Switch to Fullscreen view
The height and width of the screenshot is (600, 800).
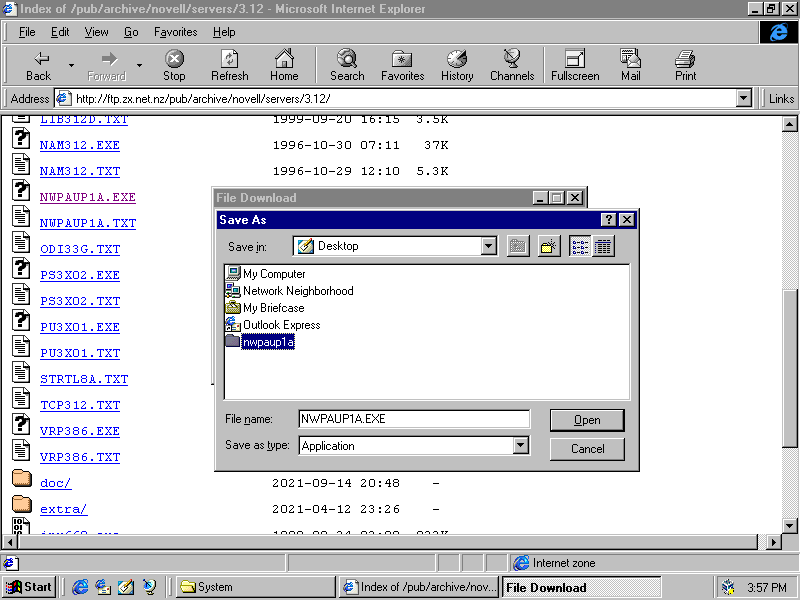coord(575,65)
